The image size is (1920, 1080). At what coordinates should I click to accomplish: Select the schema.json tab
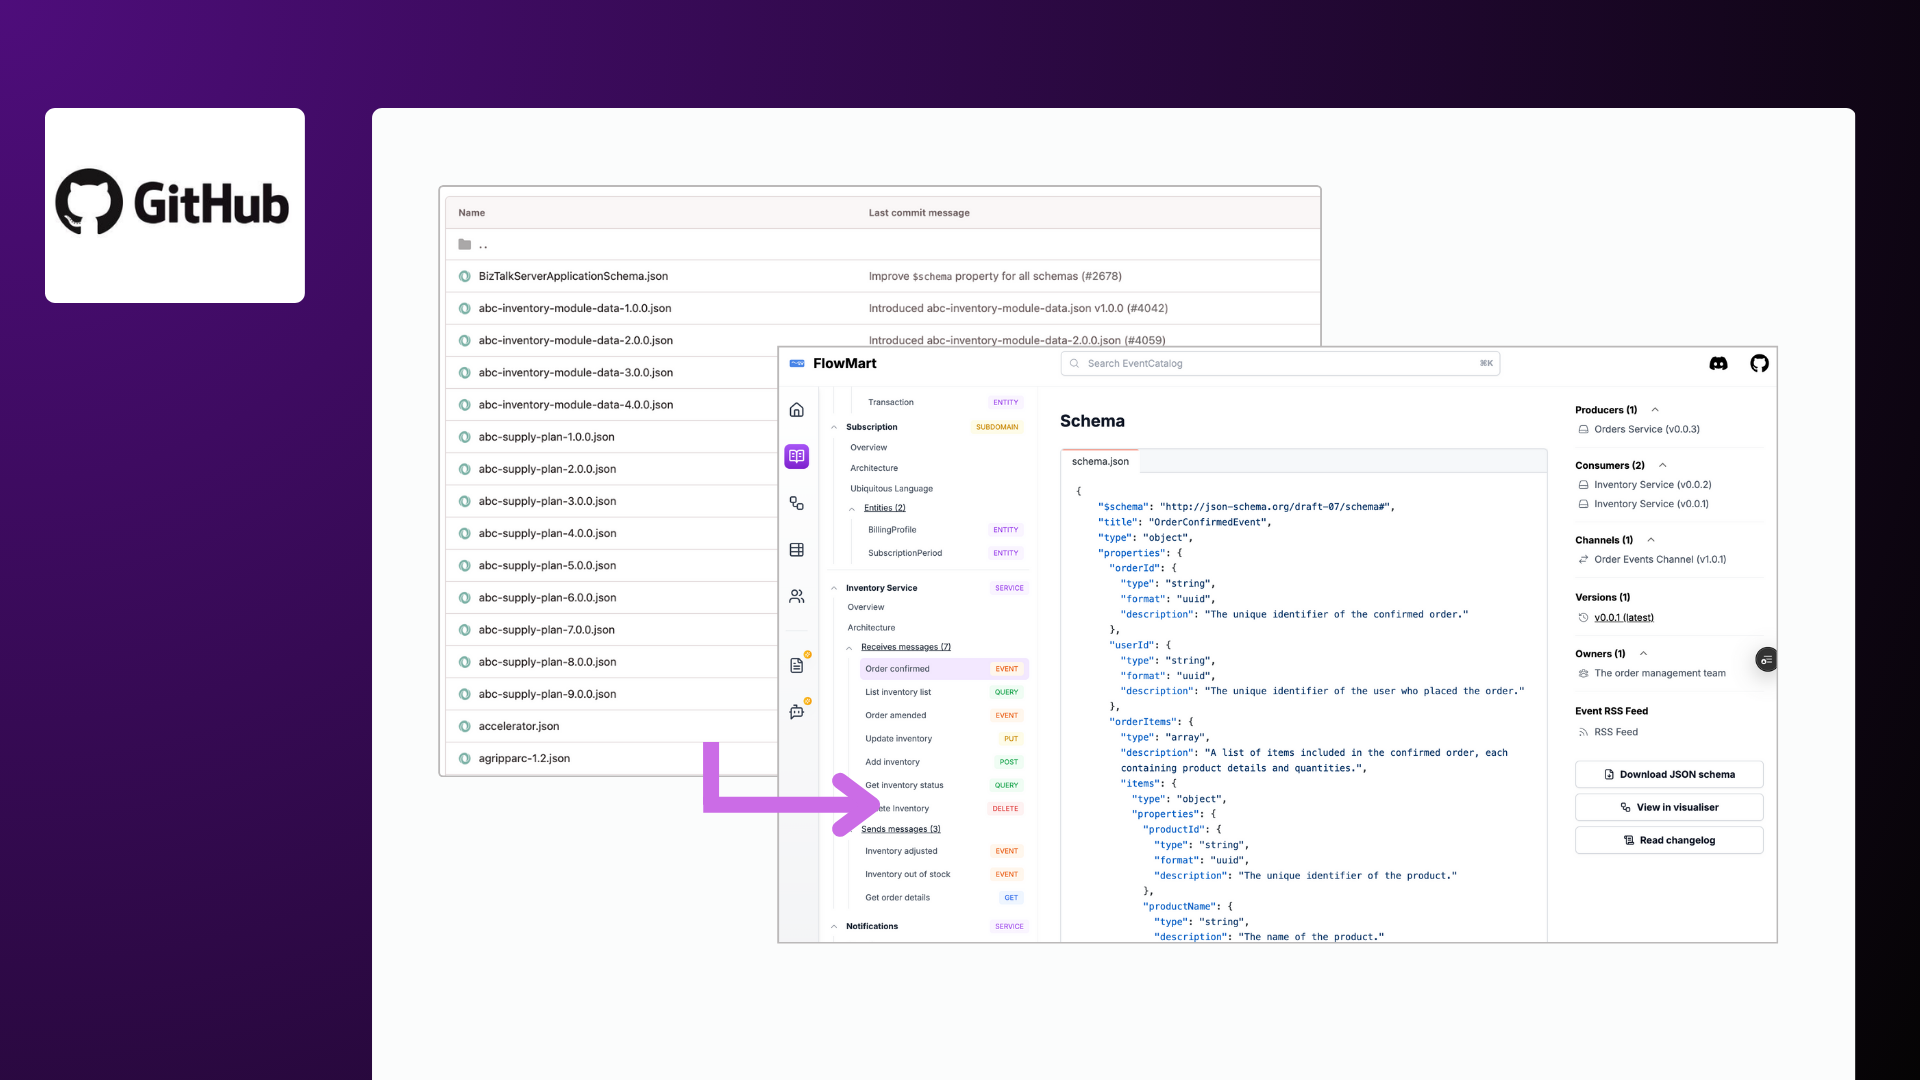[x=1100, y=462]
